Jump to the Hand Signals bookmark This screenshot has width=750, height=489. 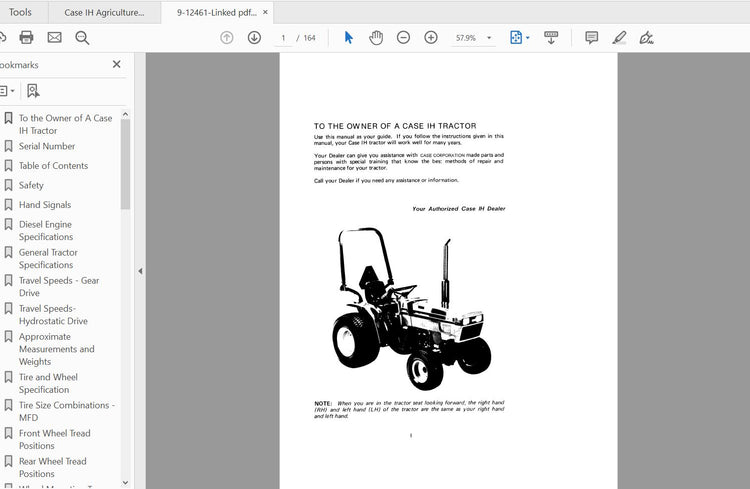45,205
